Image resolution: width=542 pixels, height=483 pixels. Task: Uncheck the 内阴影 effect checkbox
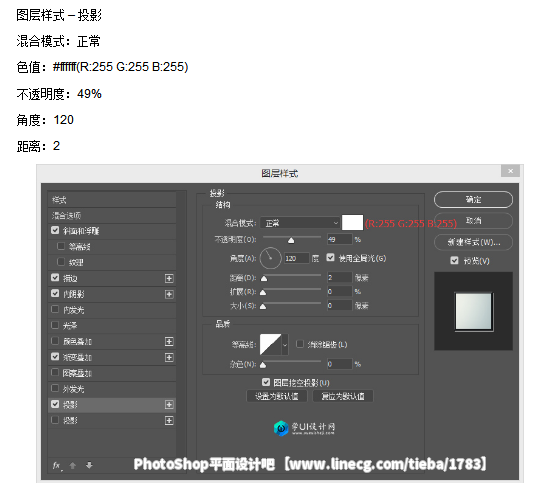[55, 294]
